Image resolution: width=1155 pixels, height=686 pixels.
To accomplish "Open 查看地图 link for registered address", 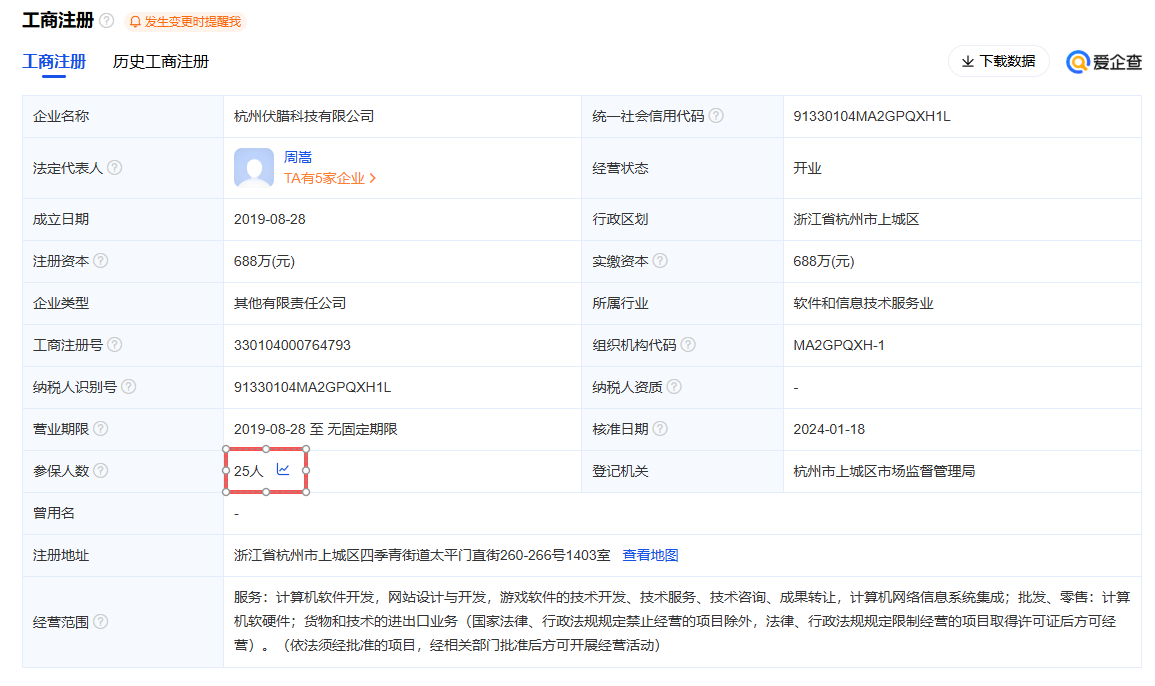I will click(650, 555).
